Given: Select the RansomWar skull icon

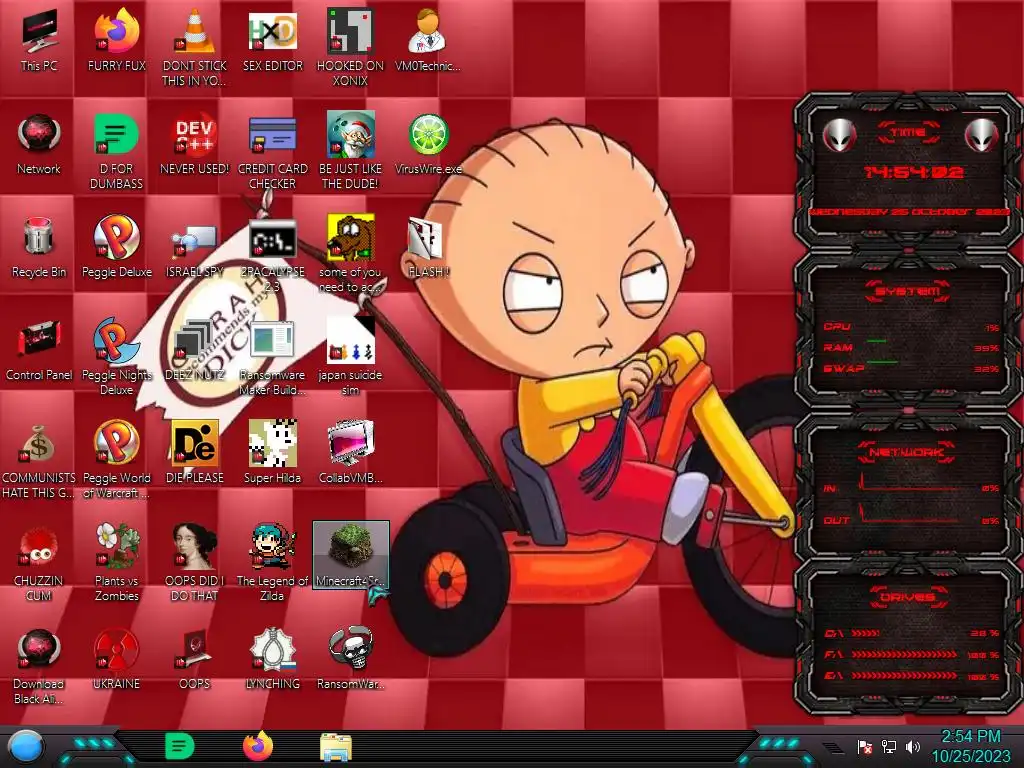Looking at the screenshot, I should click(351, 658).
